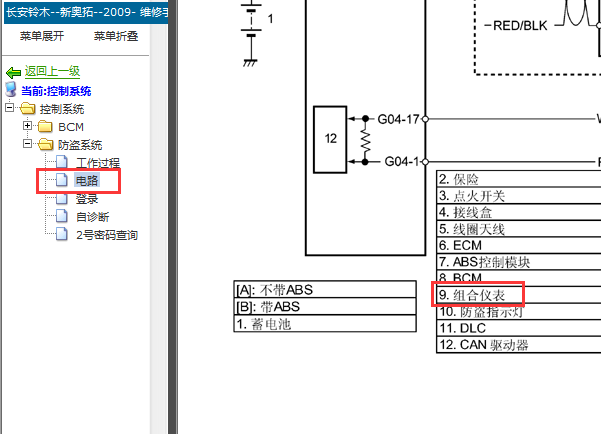Click 菜单展开 to expand the menu
The width and height of the screenshot is (601, 434).
42,36
